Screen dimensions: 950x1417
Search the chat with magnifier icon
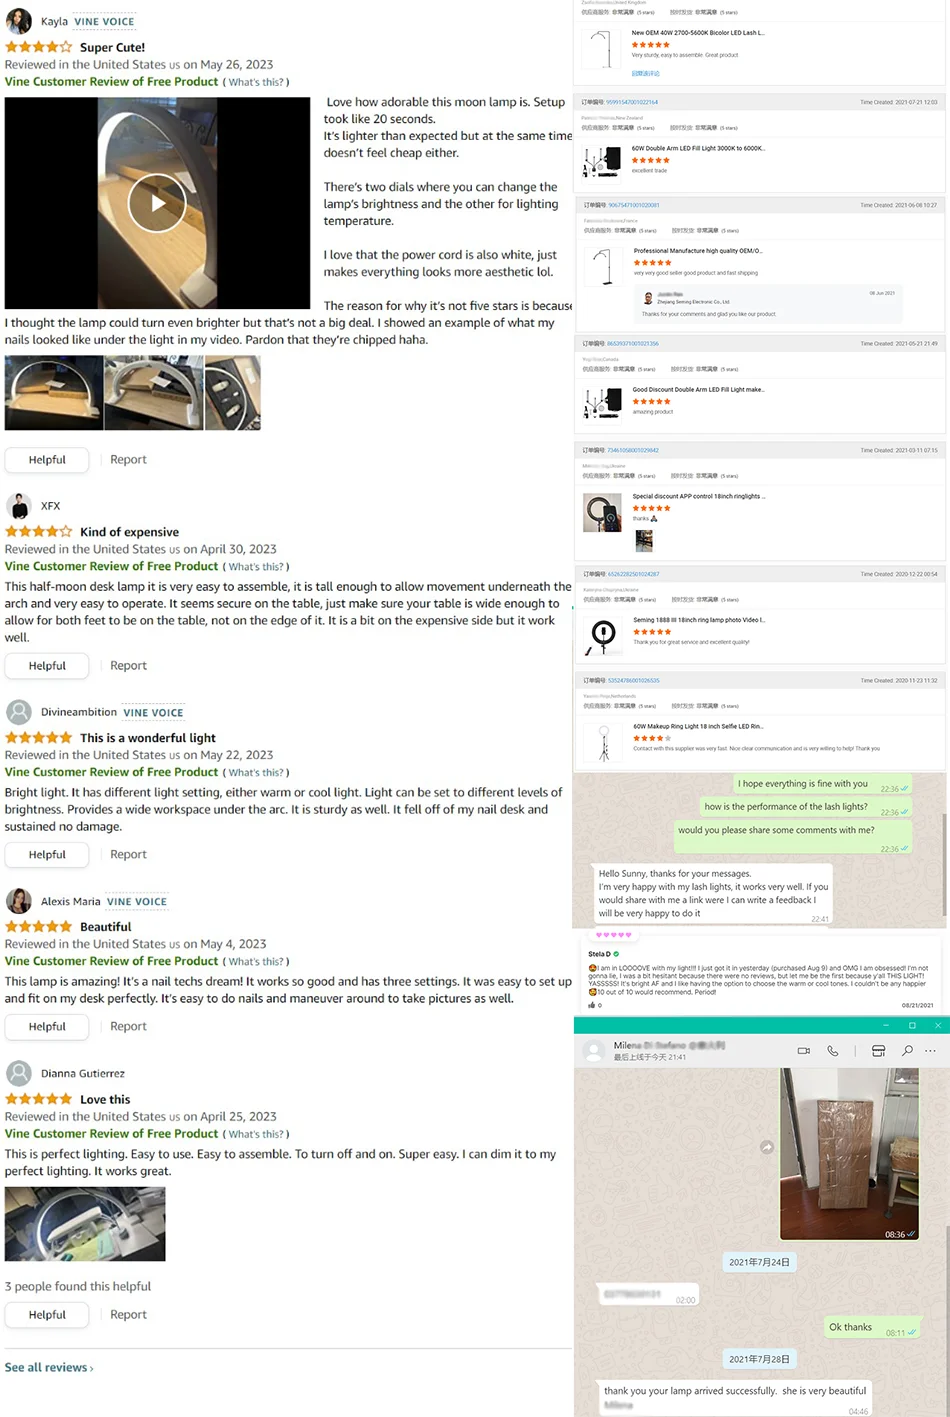(907, 1051)
